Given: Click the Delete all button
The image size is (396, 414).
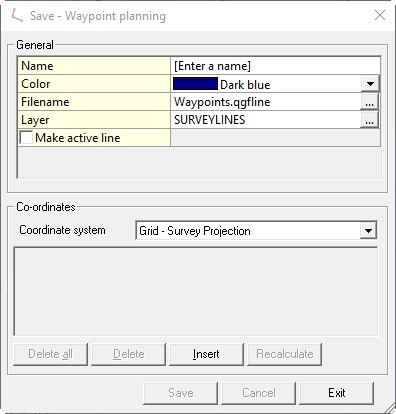Looking at the screenshot, I should coord(50,354).
